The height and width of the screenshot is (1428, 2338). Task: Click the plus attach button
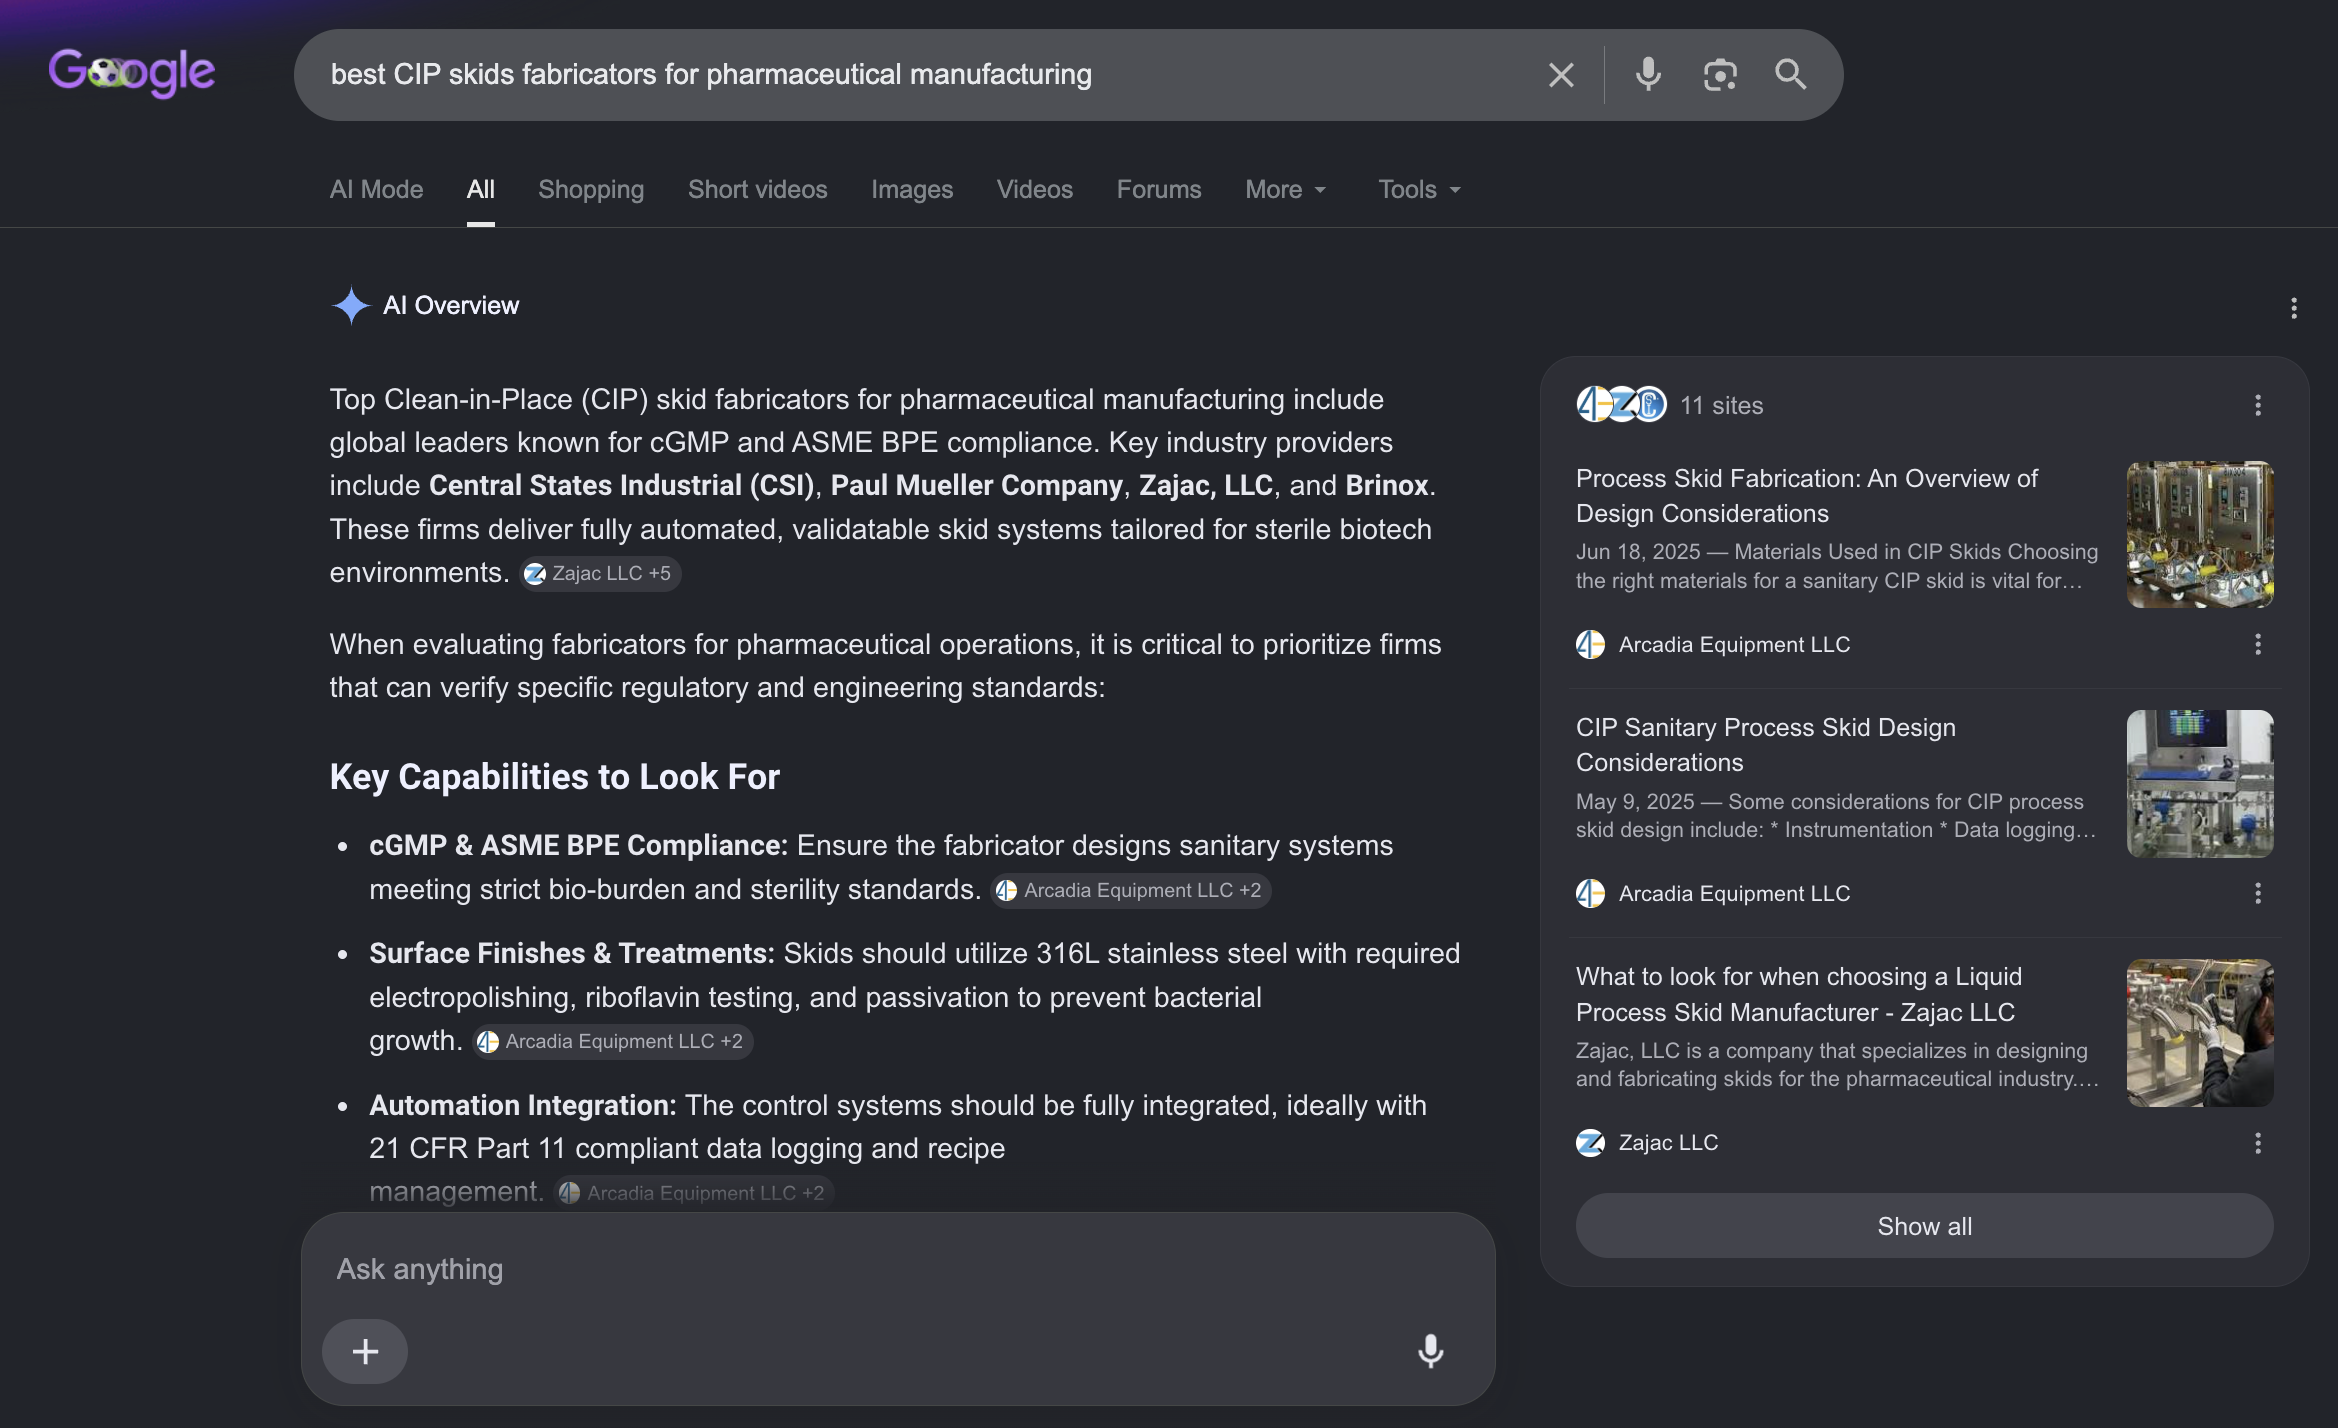pos(365,1351)
